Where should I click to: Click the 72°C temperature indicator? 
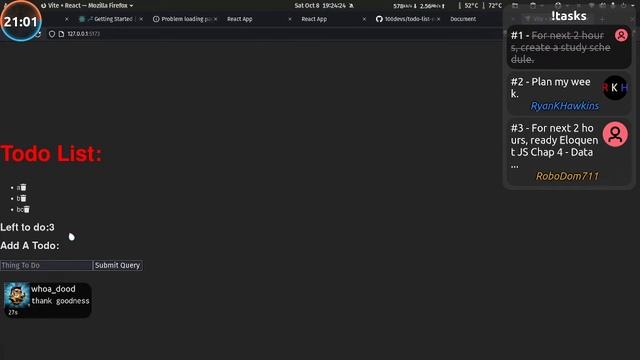495,6
